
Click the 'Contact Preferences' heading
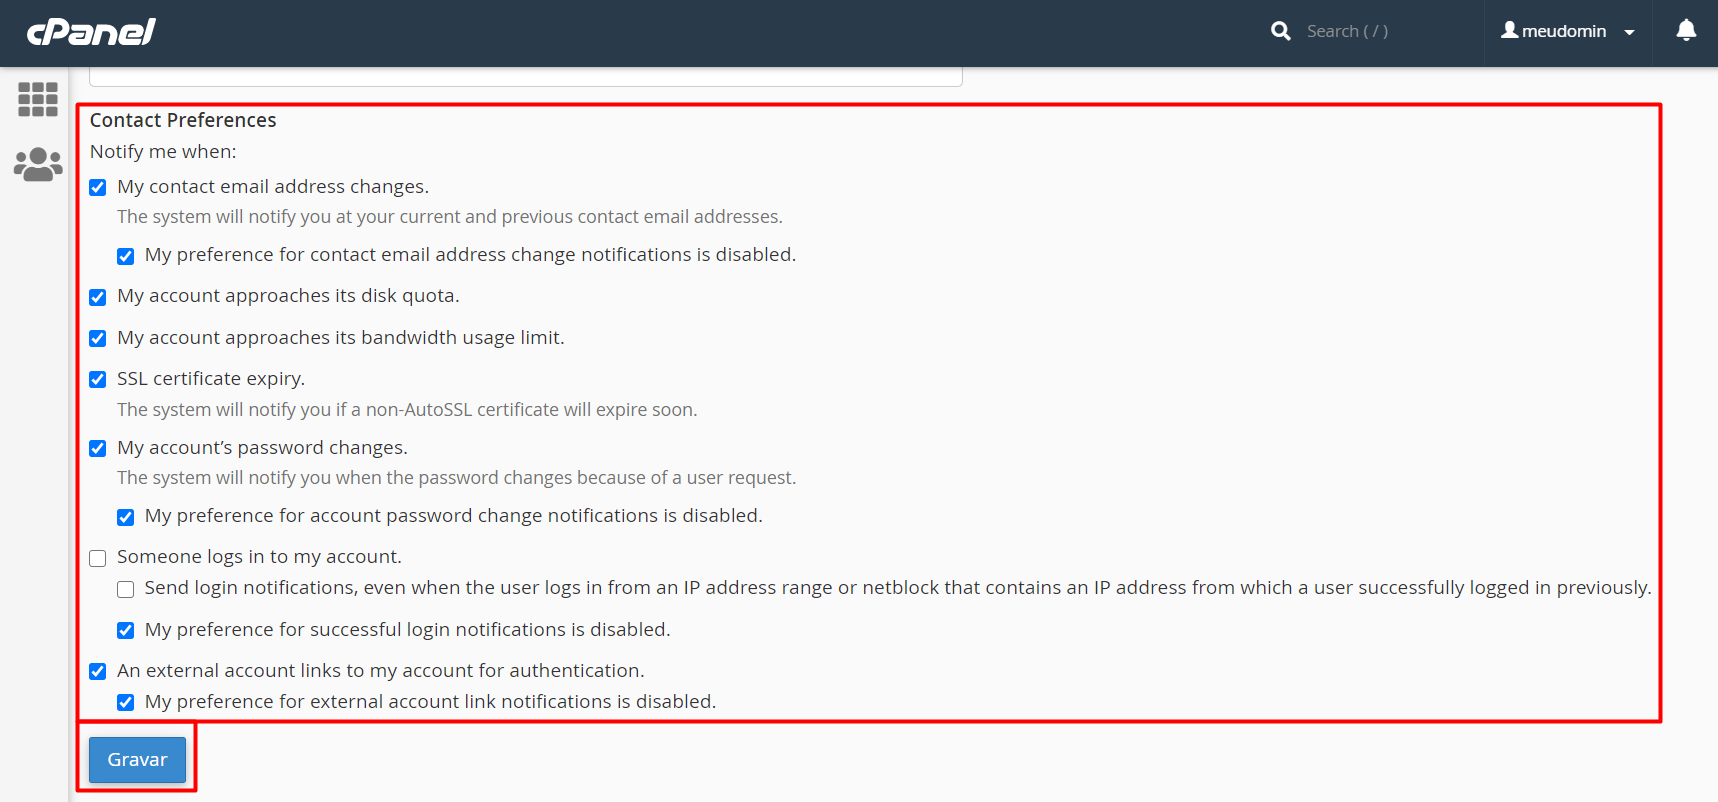click(183, 120)
